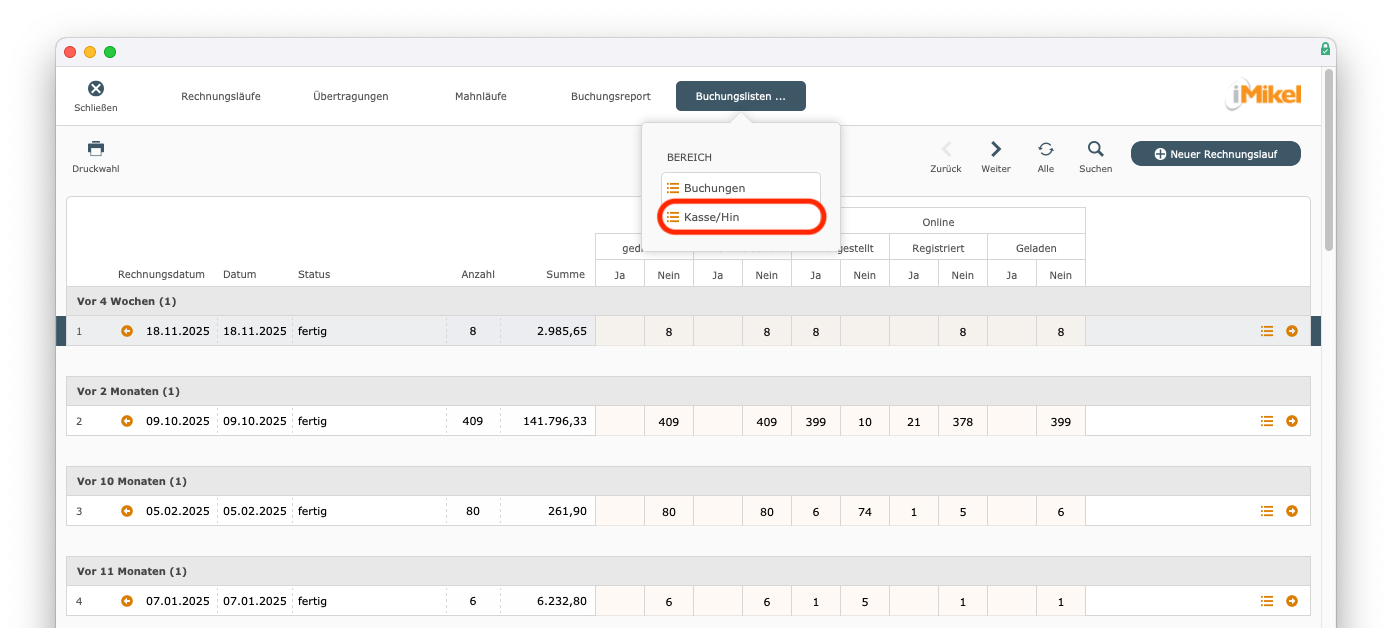
Task: Click the Zurück back arrow
Action: [946, 149]
